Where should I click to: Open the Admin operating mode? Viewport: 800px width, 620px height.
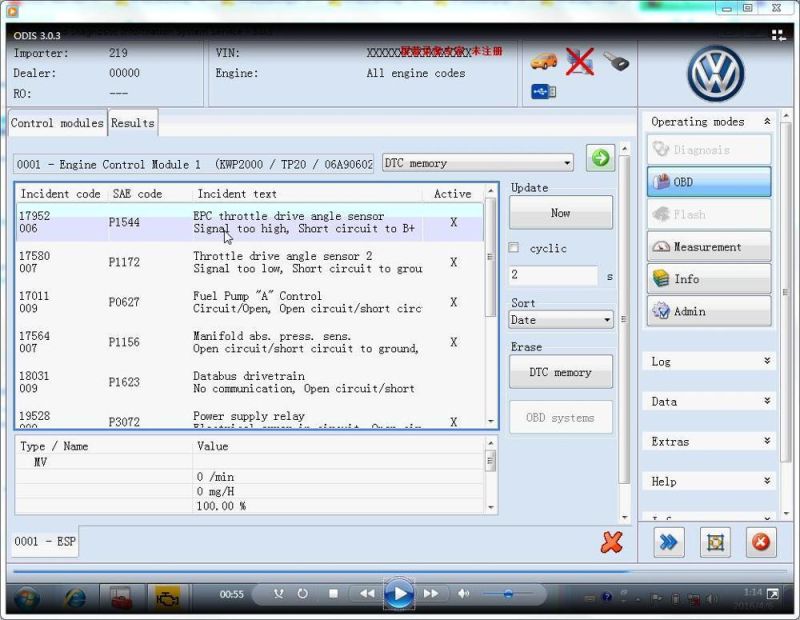click(x=709, y=311)
